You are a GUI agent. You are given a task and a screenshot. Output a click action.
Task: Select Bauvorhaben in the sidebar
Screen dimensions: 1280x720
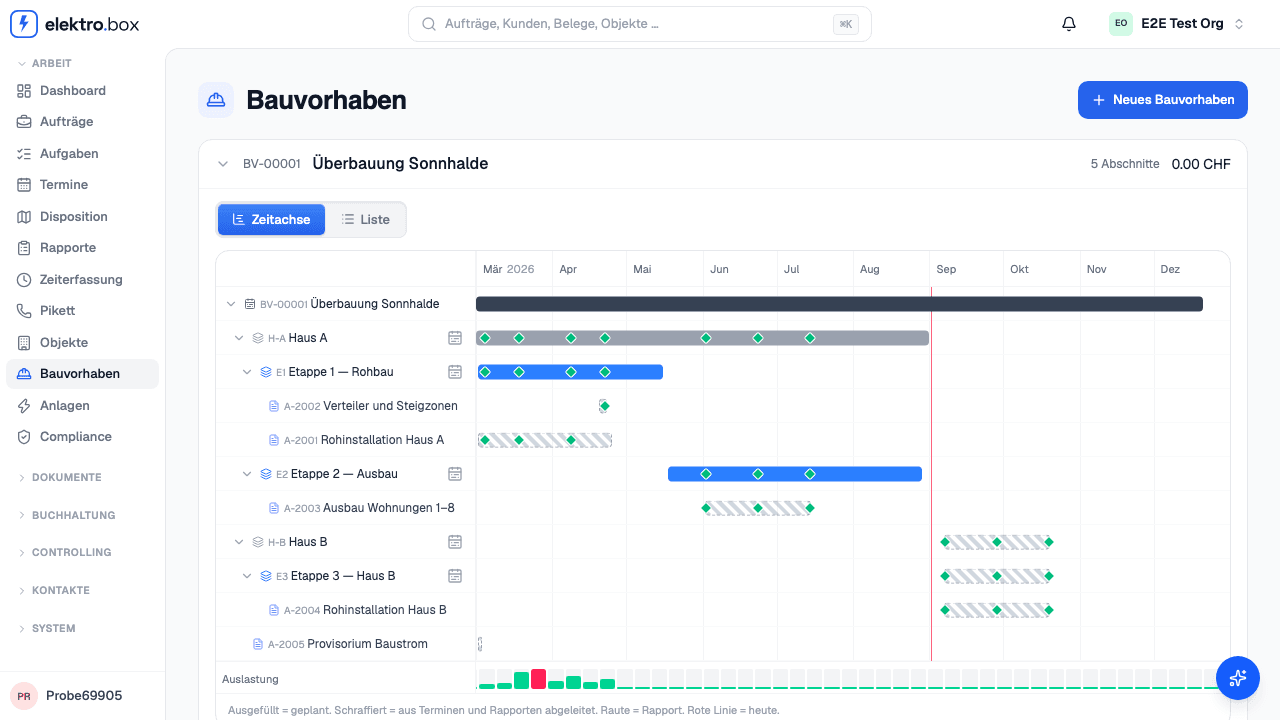point(82,374)
